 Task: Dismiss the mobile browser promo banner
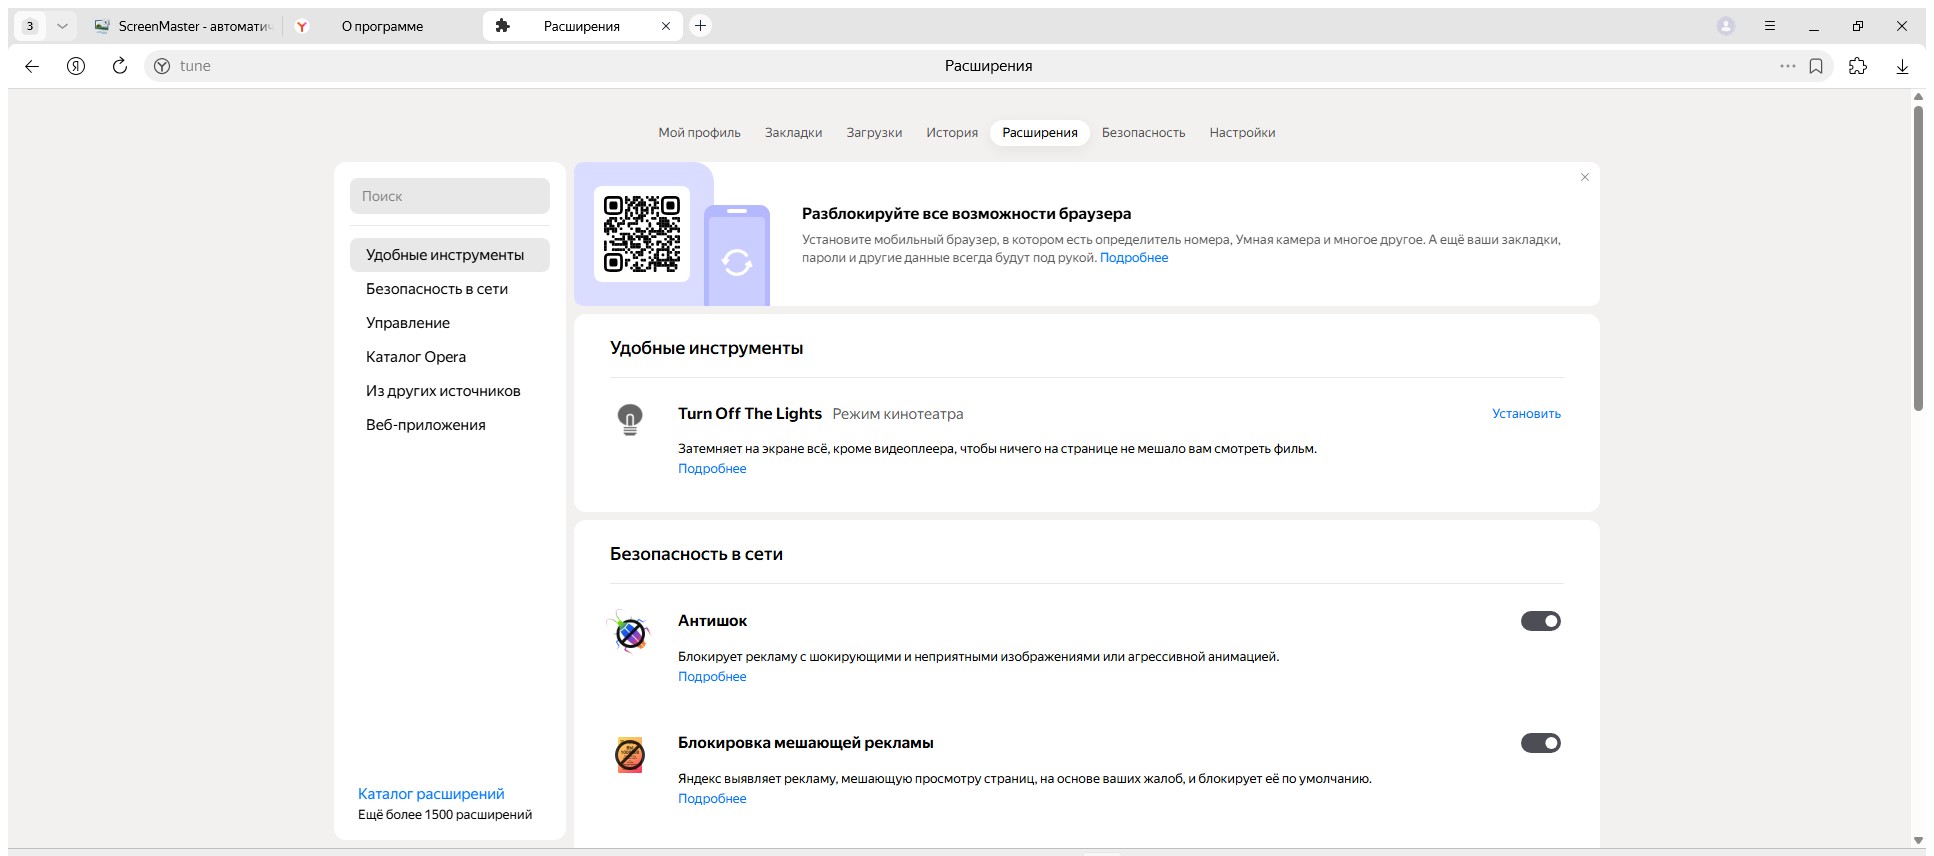1585,177
